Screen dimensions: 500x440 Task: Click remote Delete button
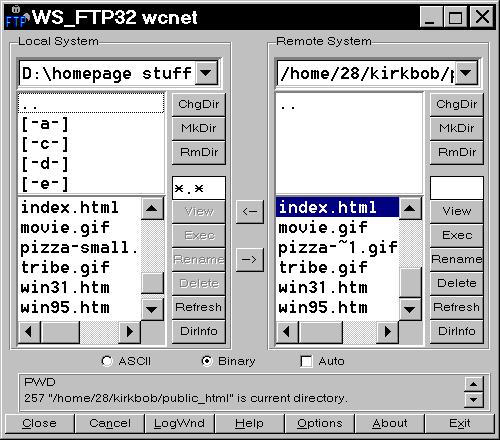pyautogui.click(x=457, y=283)
